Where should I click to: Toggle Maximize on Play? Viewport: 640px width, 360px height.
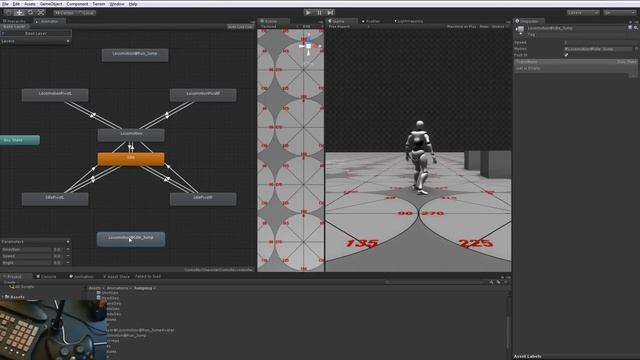pyautogui.click(x=461, y=27)
